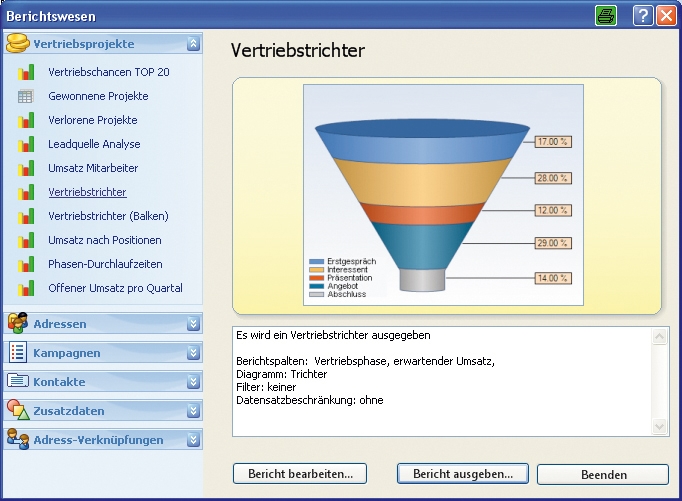Click chart icon beside Offener Umsatz pro Quartal
The image size is (682, 501).
click(x=26, y=288)
